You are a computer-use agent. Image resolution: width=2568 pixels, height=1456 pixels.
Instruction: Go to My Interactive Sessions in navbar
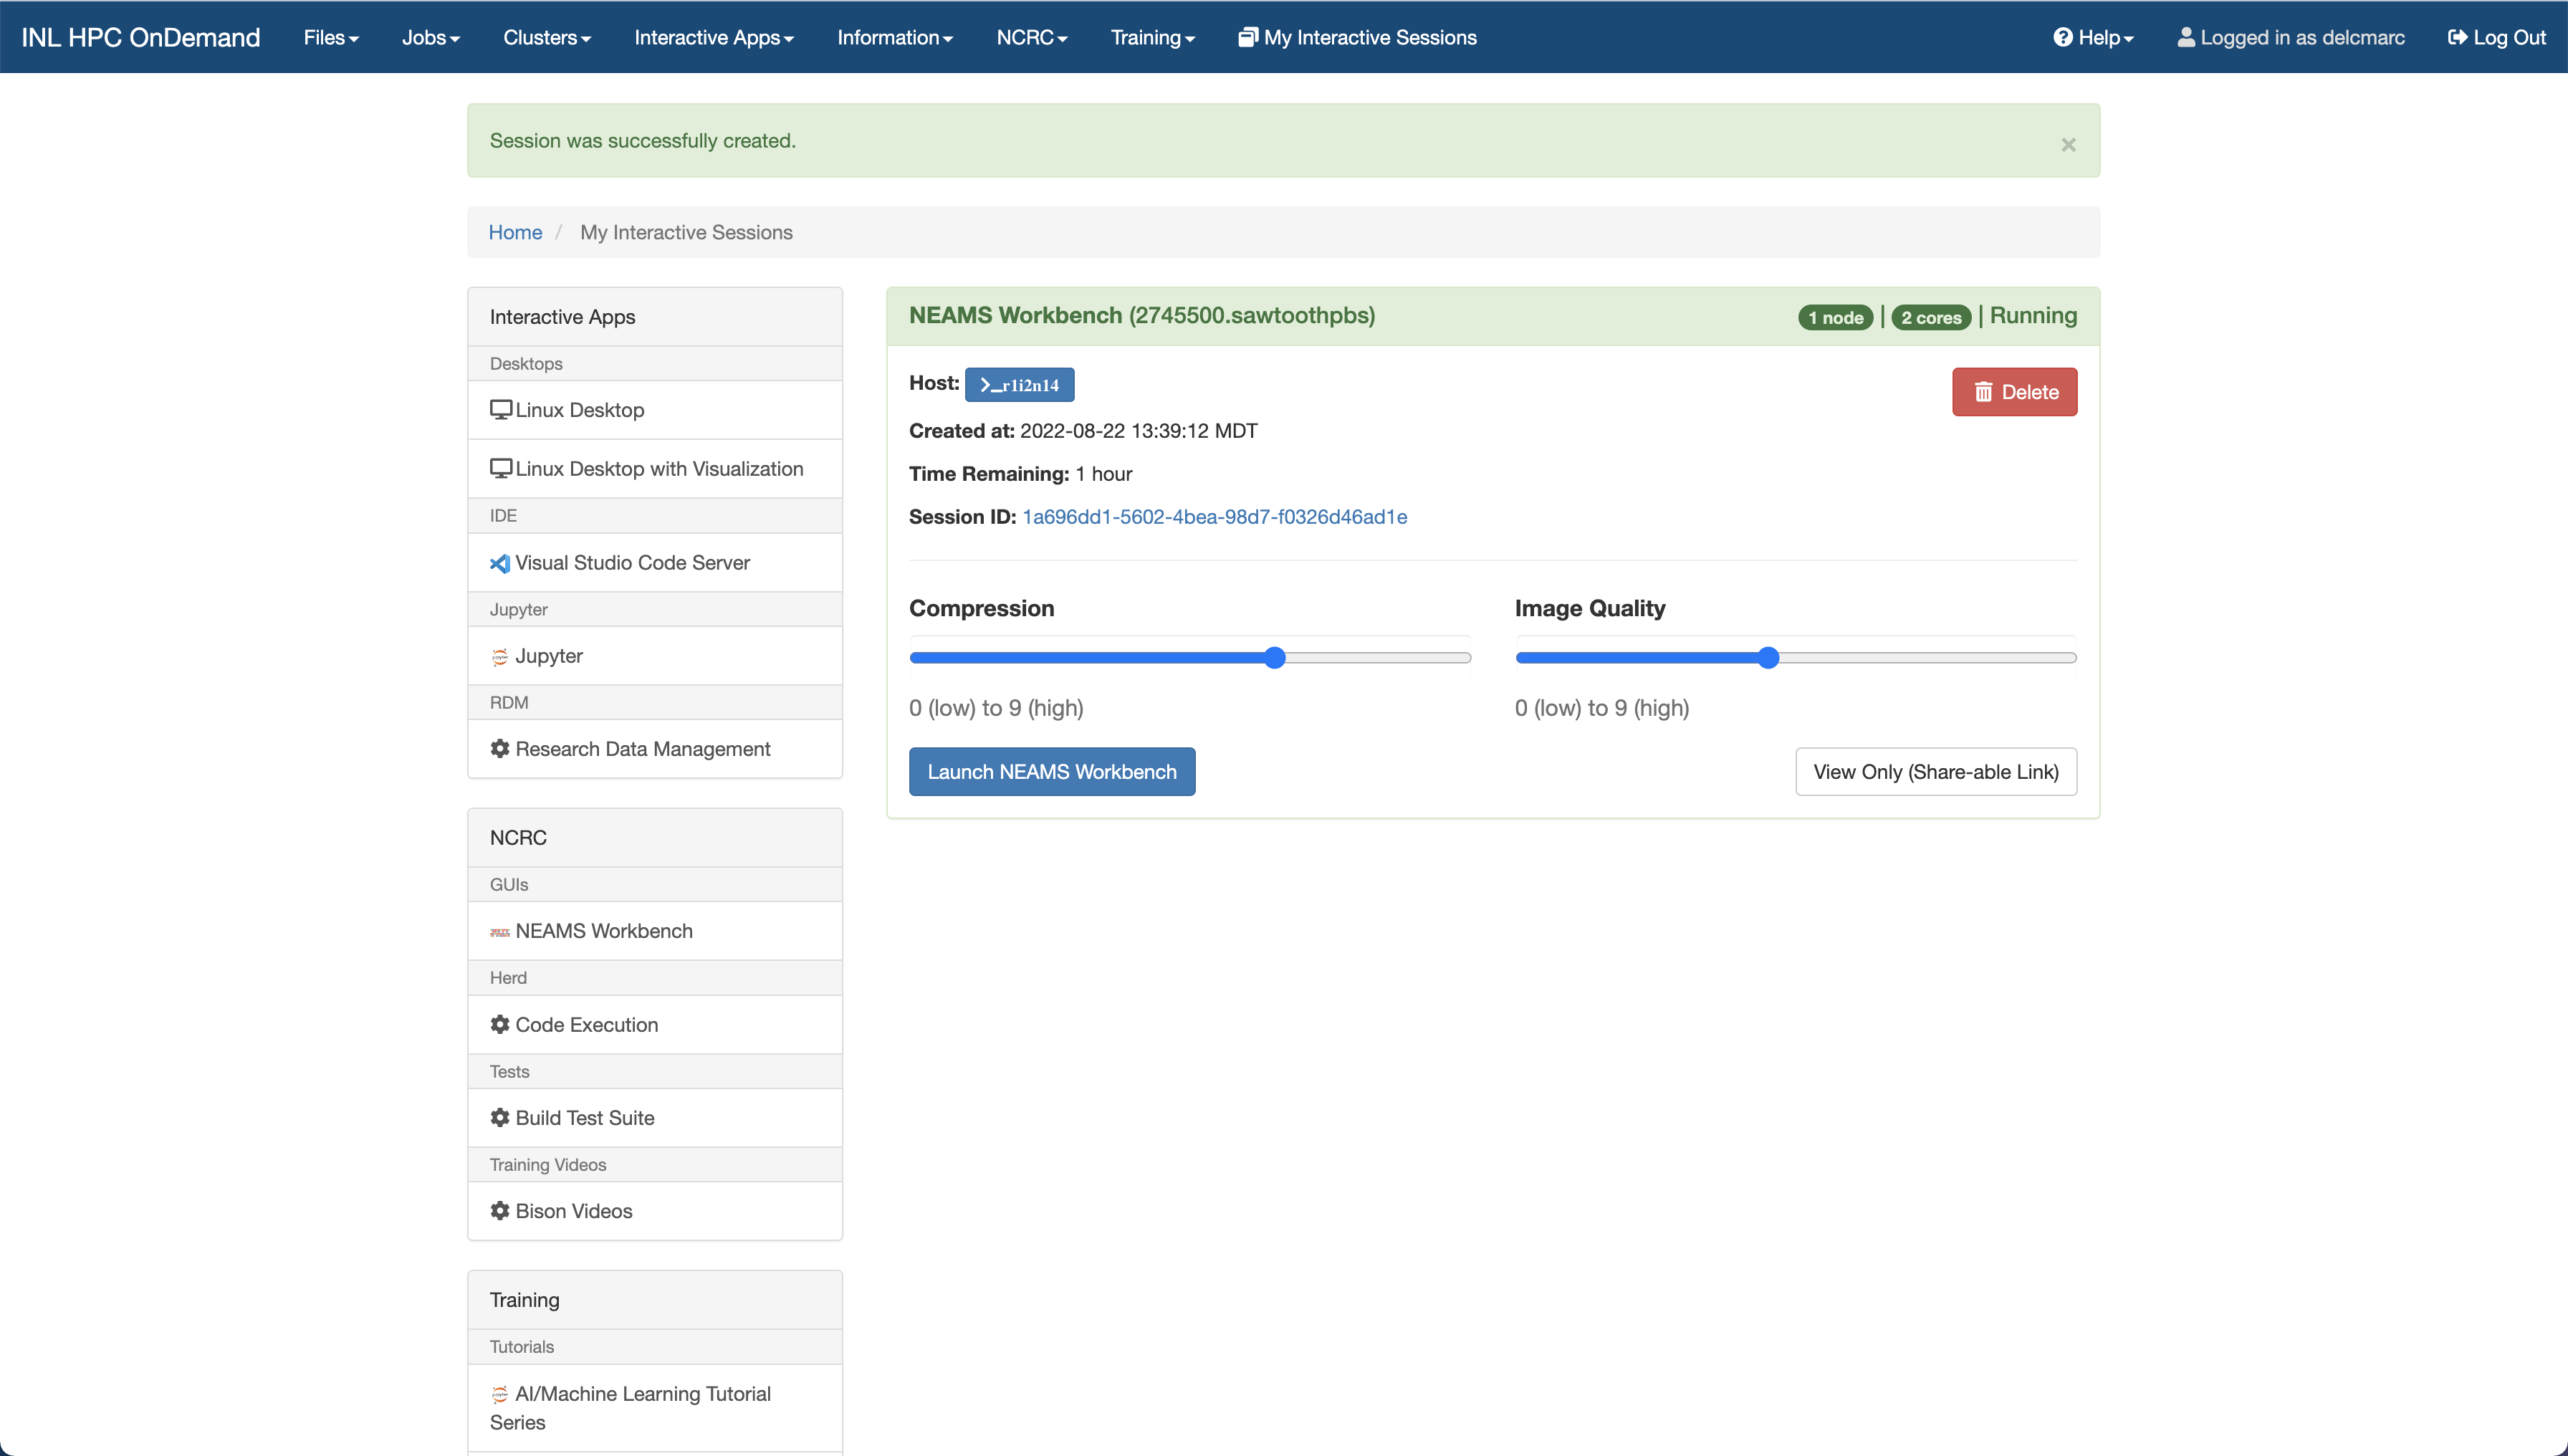click(x=1357, y=37)
